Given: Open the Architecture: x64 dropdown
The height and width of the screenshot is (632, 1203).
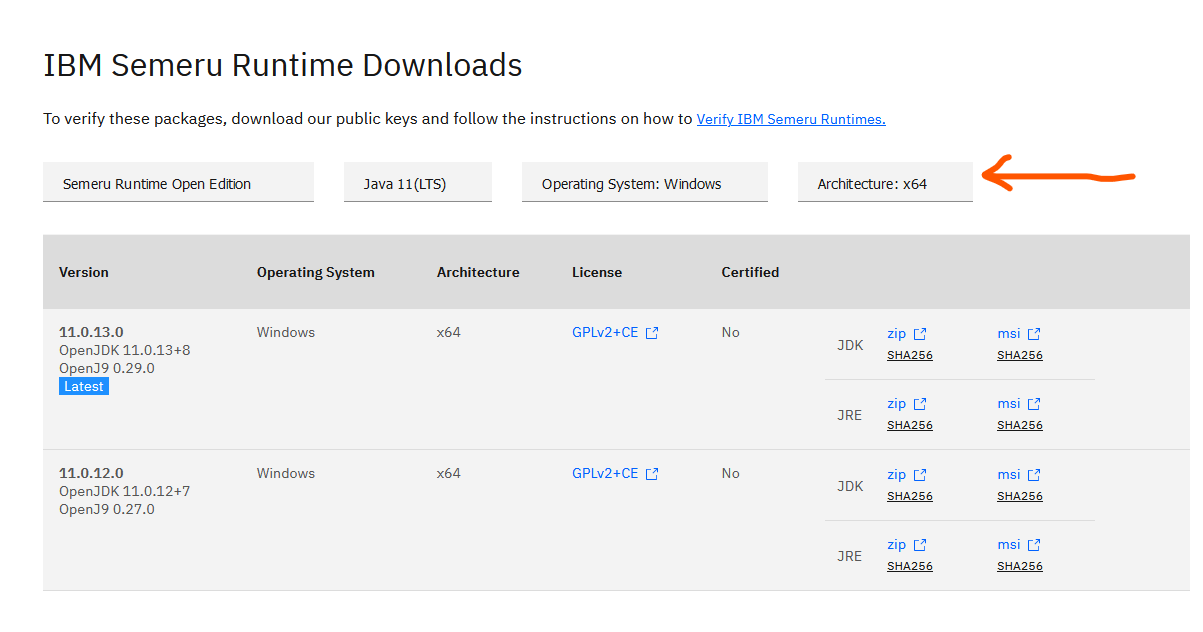Looking at the screenshot, I should [x=885, y=183].
